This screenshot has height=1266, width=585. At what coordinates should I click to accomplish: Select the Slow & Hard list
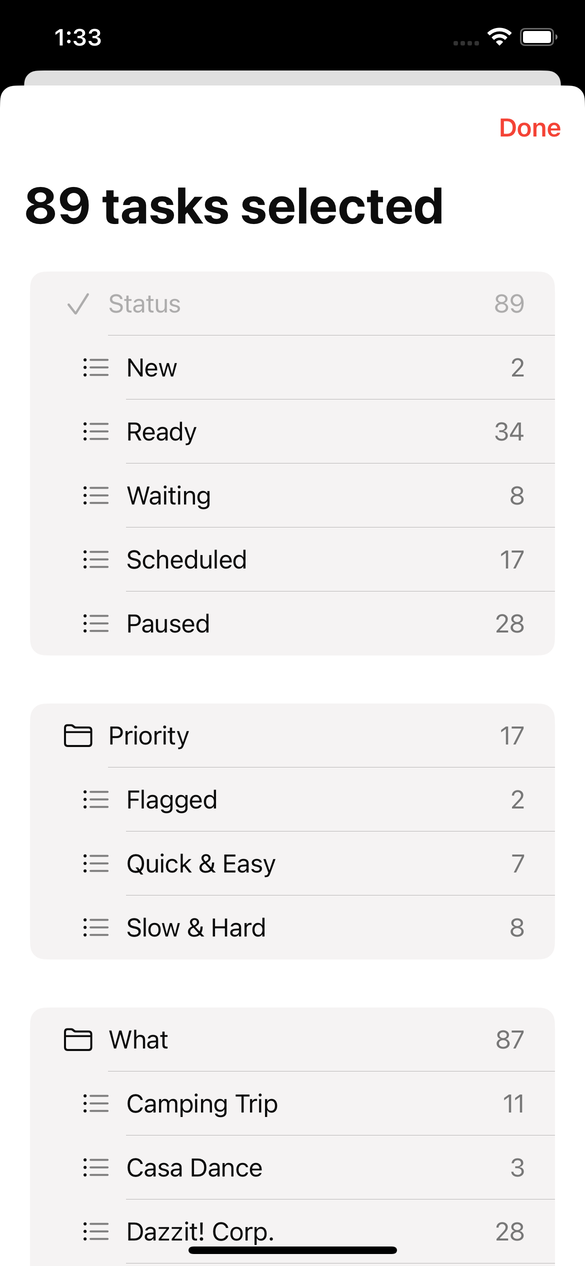coord(292,928)
